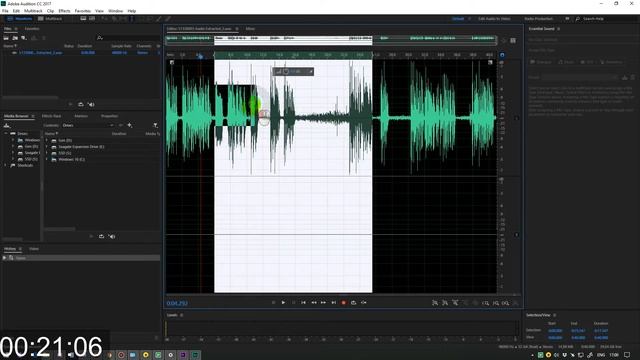Viewport: 640px width, 360px height.
Task: Adjust the HUD volume gain knob
Action: coord(286,72)
